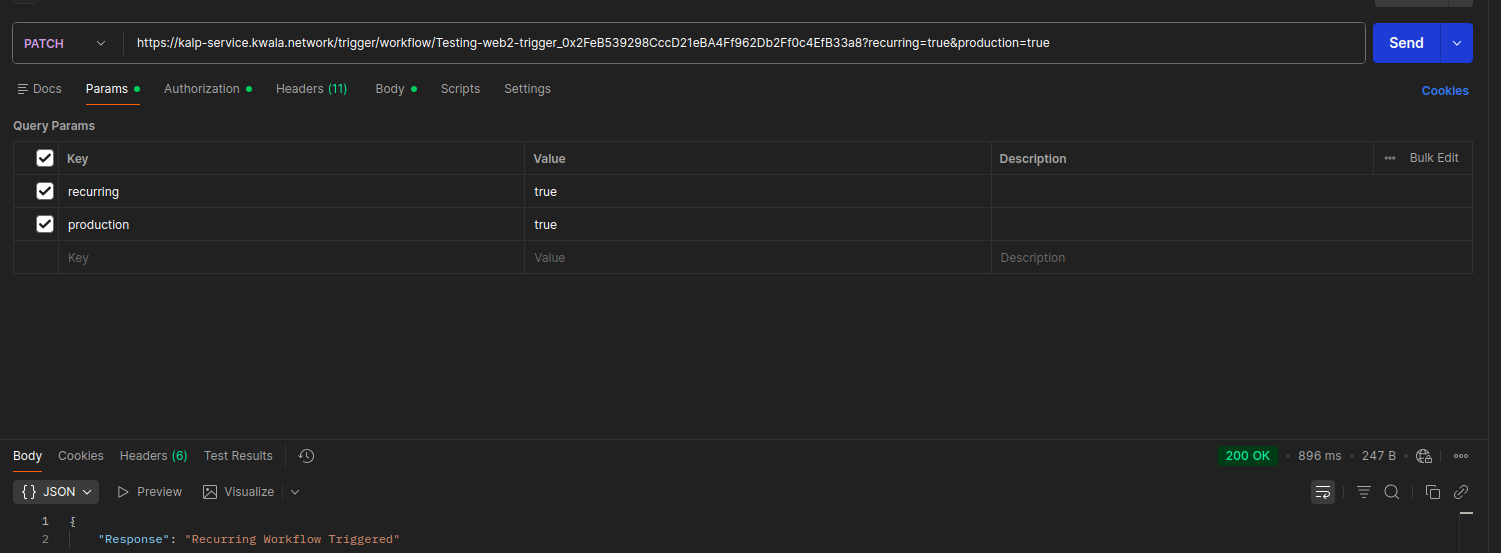Open the response filter icon
This screenshot has width=1501, height=553.
point(1364,492)
